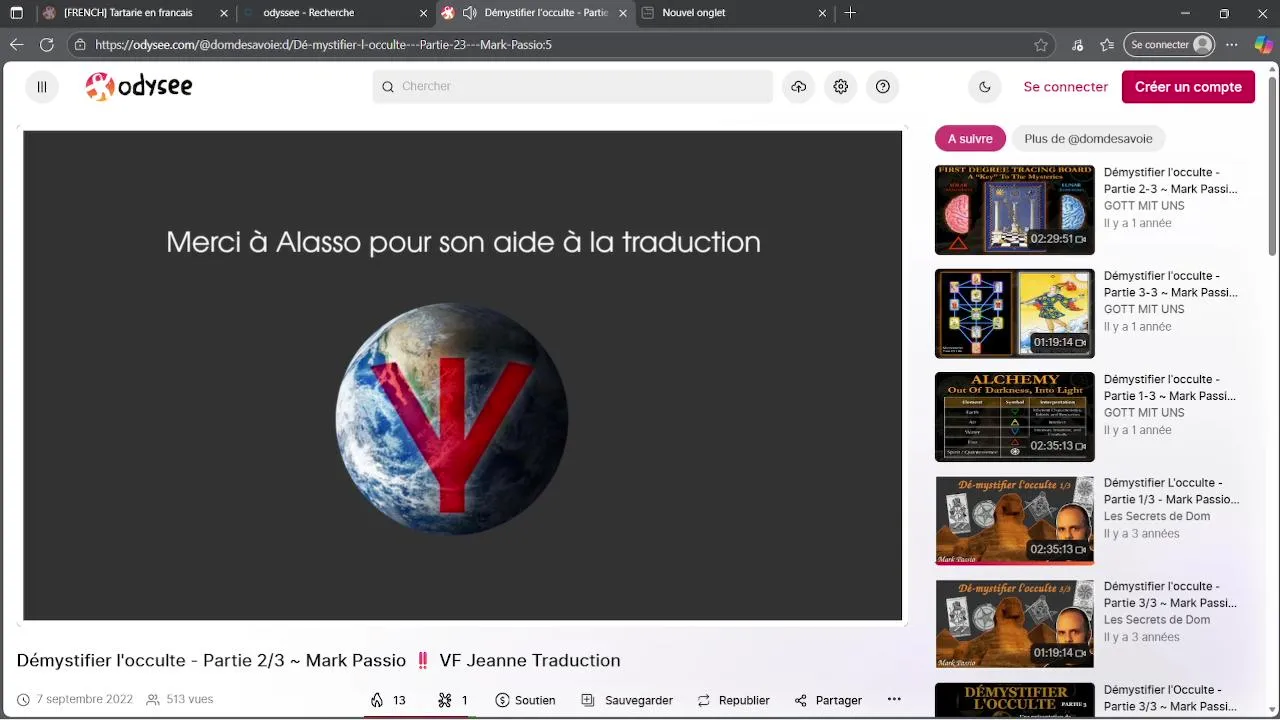Click the 513 vues view count

click(x=189, y=700)
